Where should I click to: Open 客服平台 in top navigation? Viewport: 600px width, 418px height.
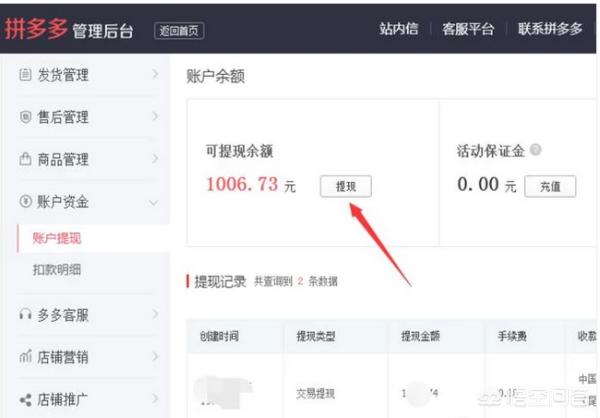point(468,29)
